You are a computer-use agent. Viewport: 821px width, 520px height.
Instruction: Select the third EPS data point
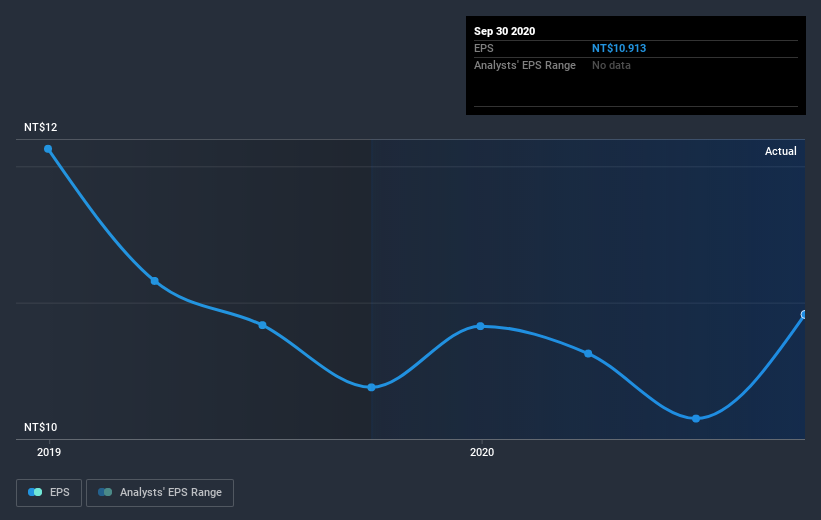tap(262, 325)
